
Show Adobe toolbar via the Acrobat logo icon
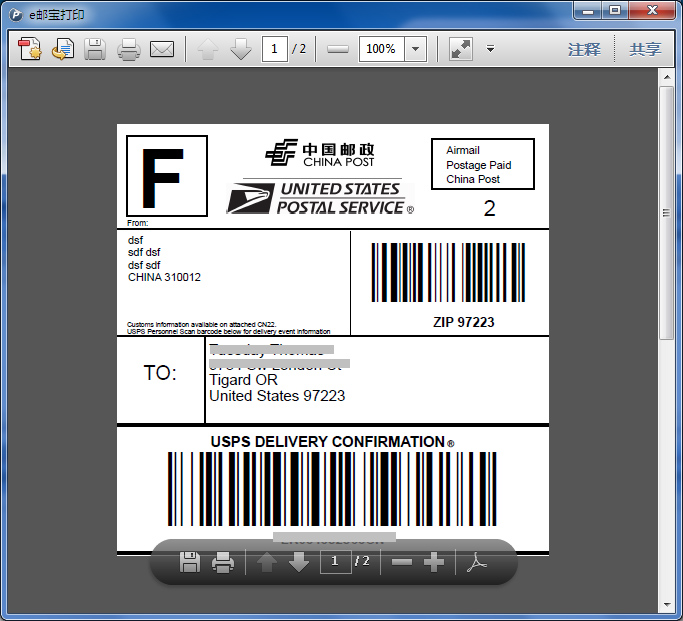477,562
